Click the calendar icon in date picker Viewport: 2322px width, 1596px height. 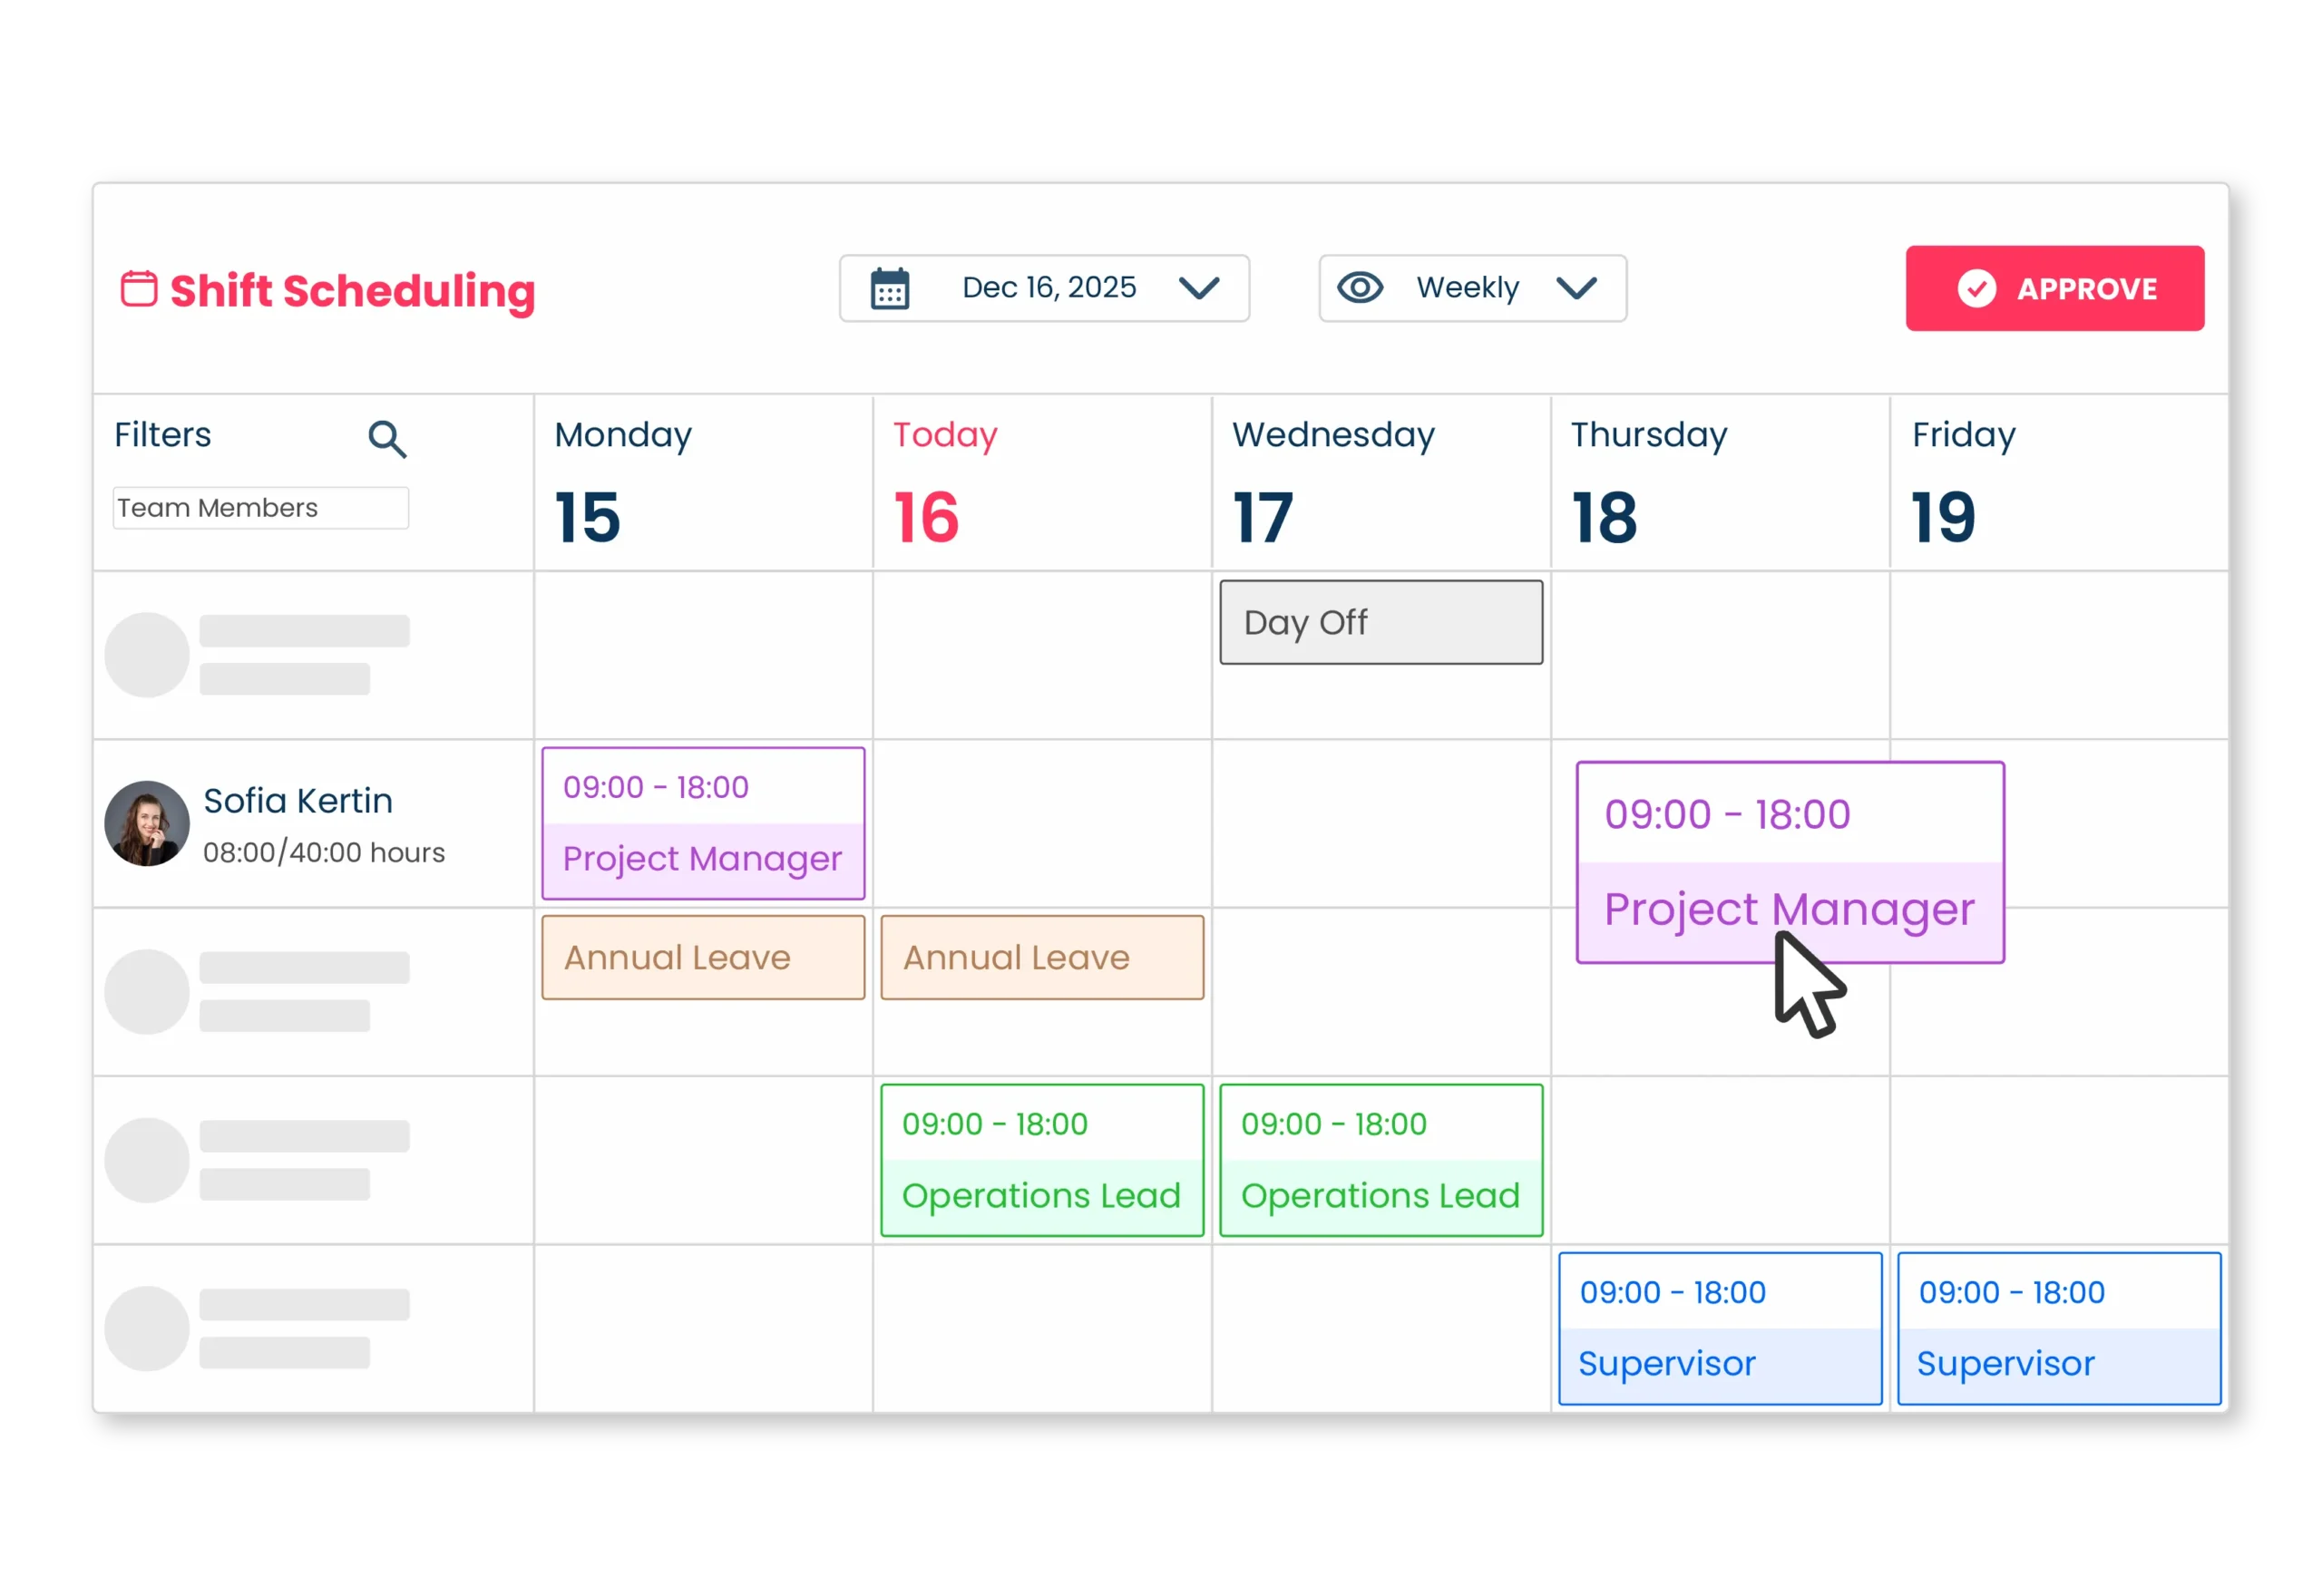[889, 289]
